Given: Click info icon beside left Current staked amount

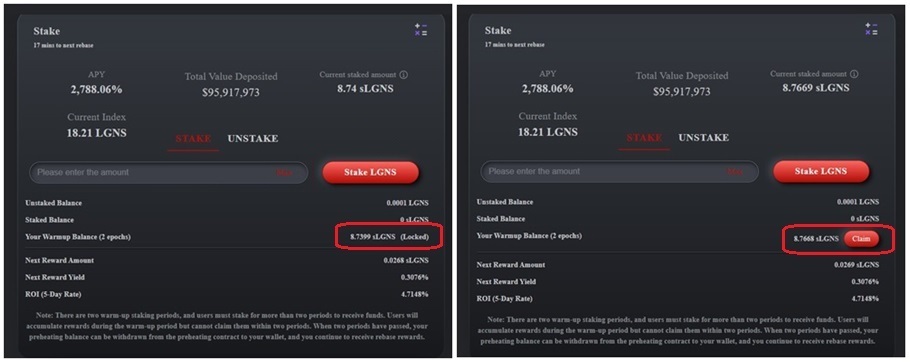Looking at the screenshot, I should coord(404,75).
